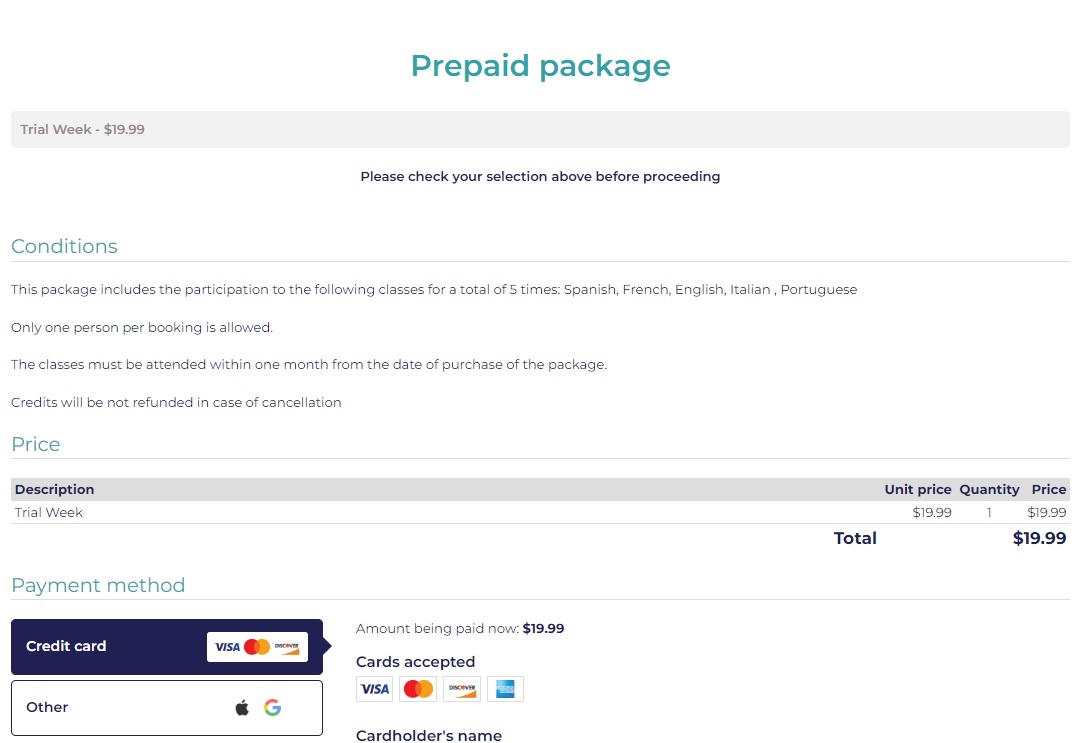Click the Cardholder's name label
1086x743 pixels.
click(429, 735)
